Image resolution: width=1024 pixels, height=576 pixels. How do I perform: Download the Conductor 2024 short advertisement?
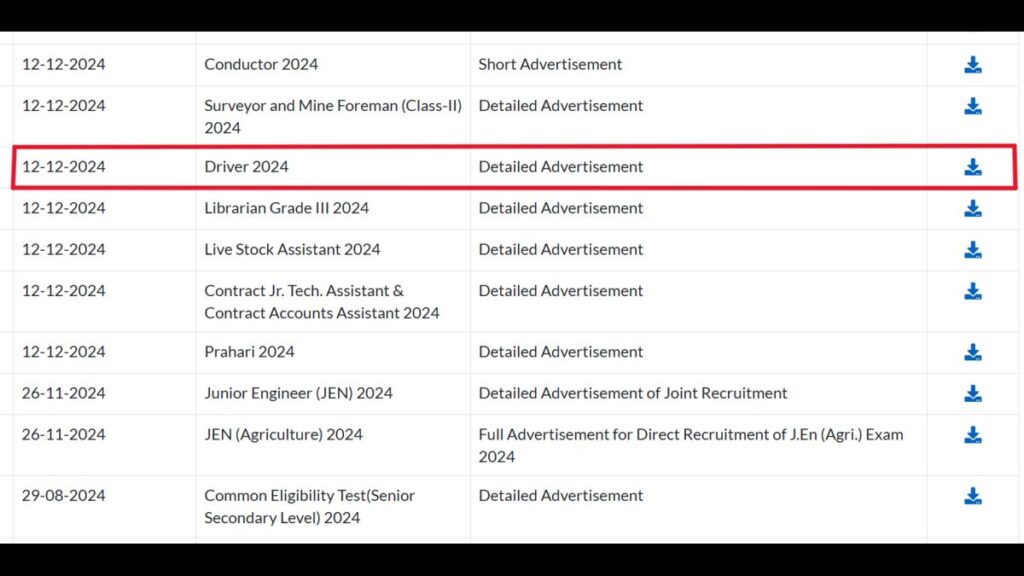coord(972,65)
